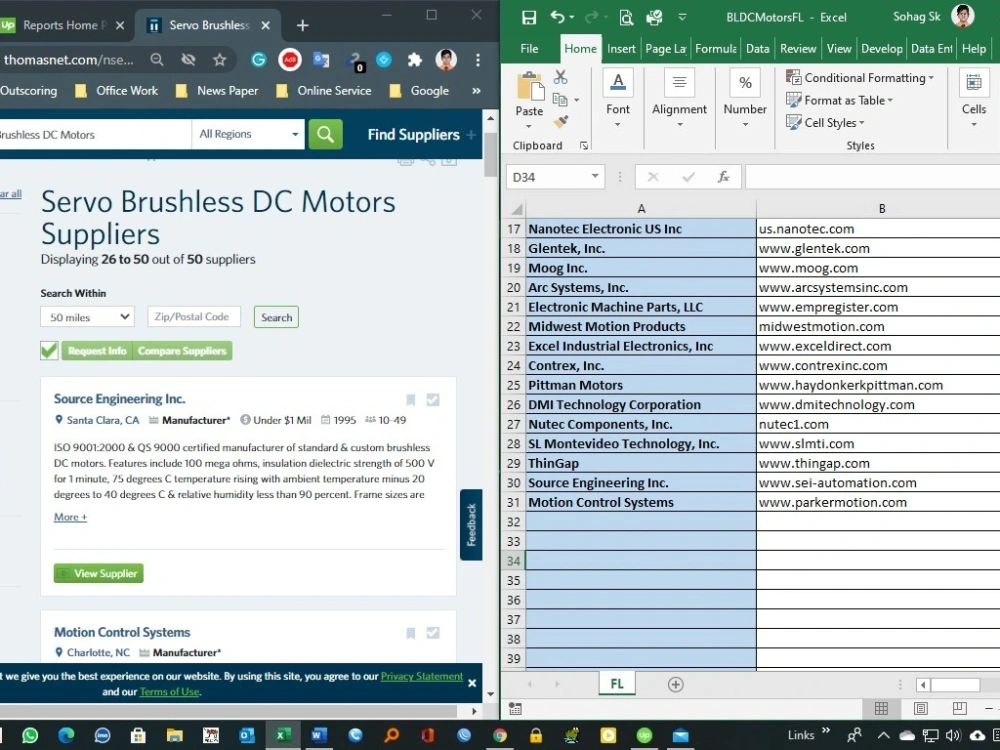Check the Motion Control Systems compare checkbox
Viewport: 1000px width, 750px height.
tap(433, 633)
